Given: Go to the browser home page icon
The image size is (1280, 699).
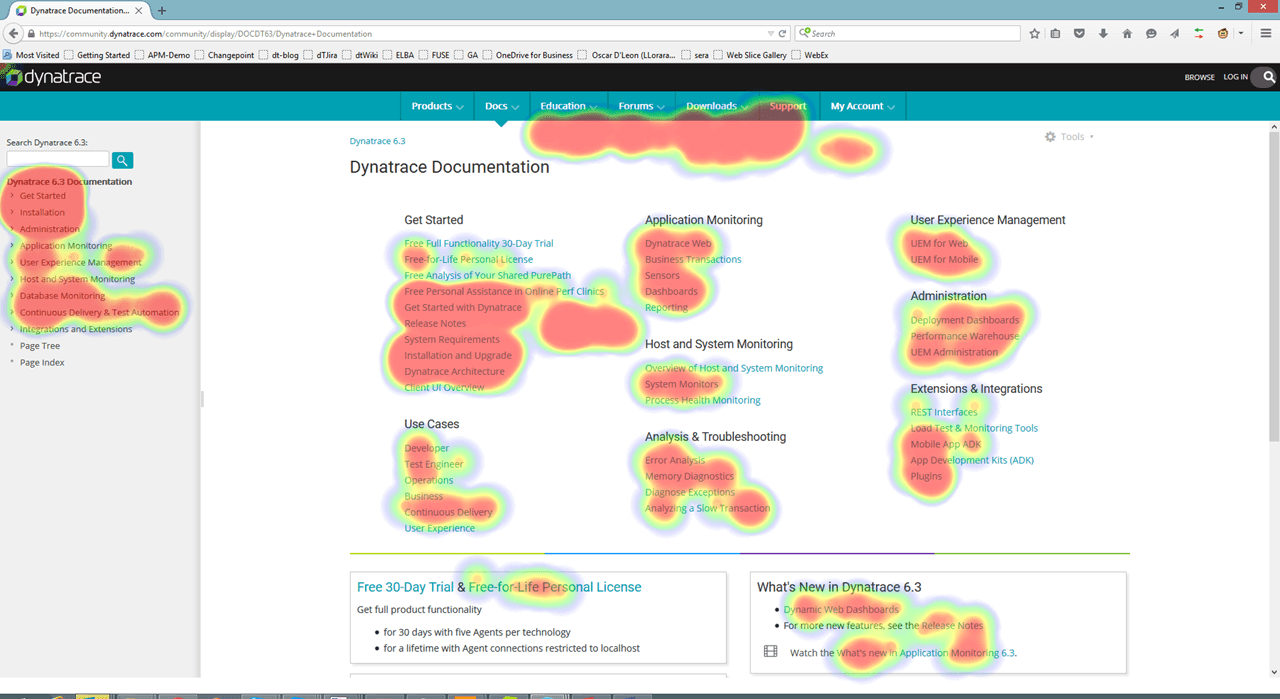Looking at the screenshot, I should 1127,33.
